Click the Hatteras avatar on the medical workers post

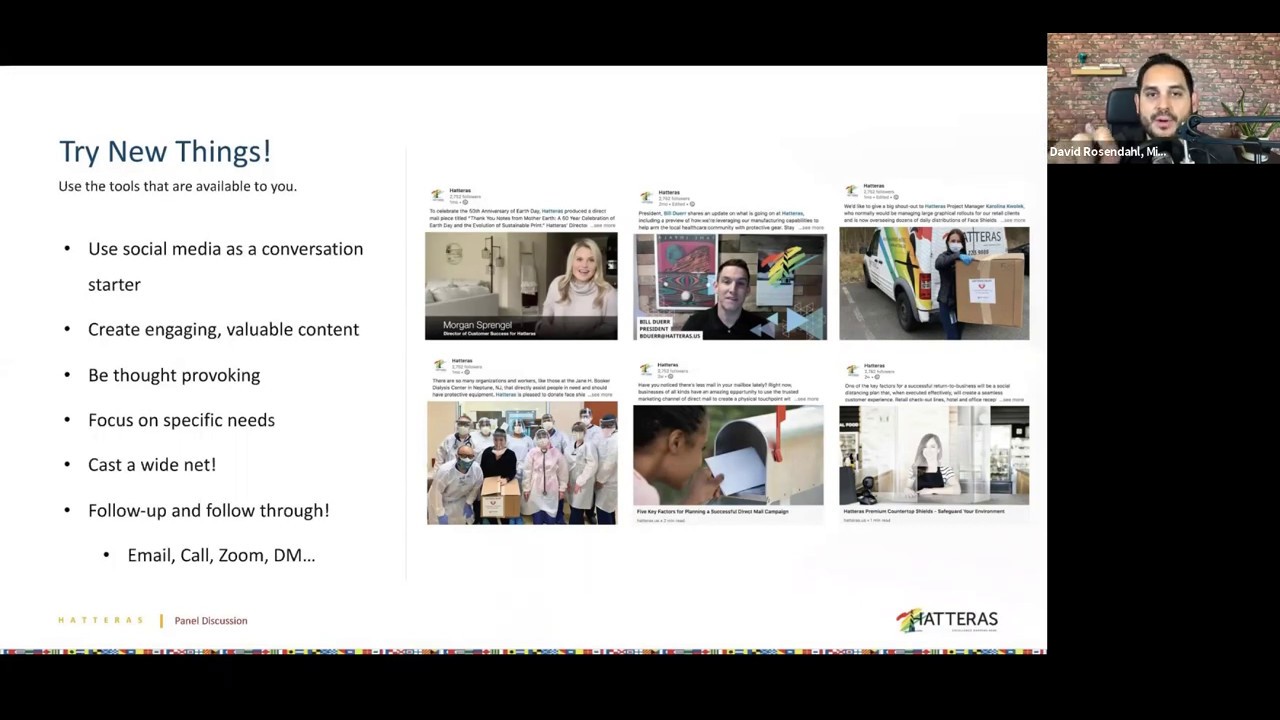(439, 365)
